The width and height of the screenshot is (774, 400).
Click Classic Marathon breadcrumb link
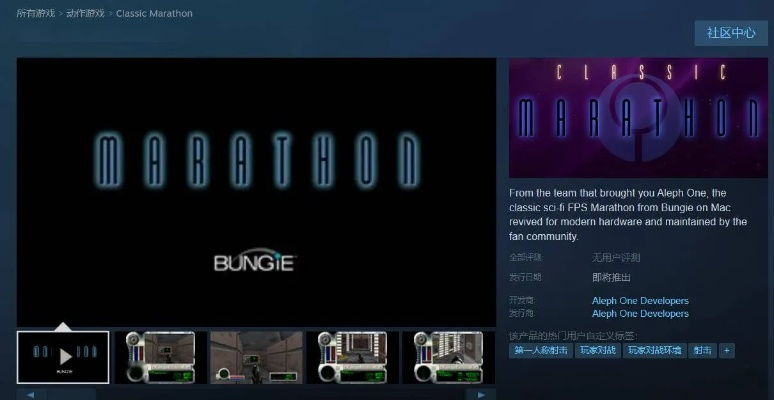(x=154, y=14)
